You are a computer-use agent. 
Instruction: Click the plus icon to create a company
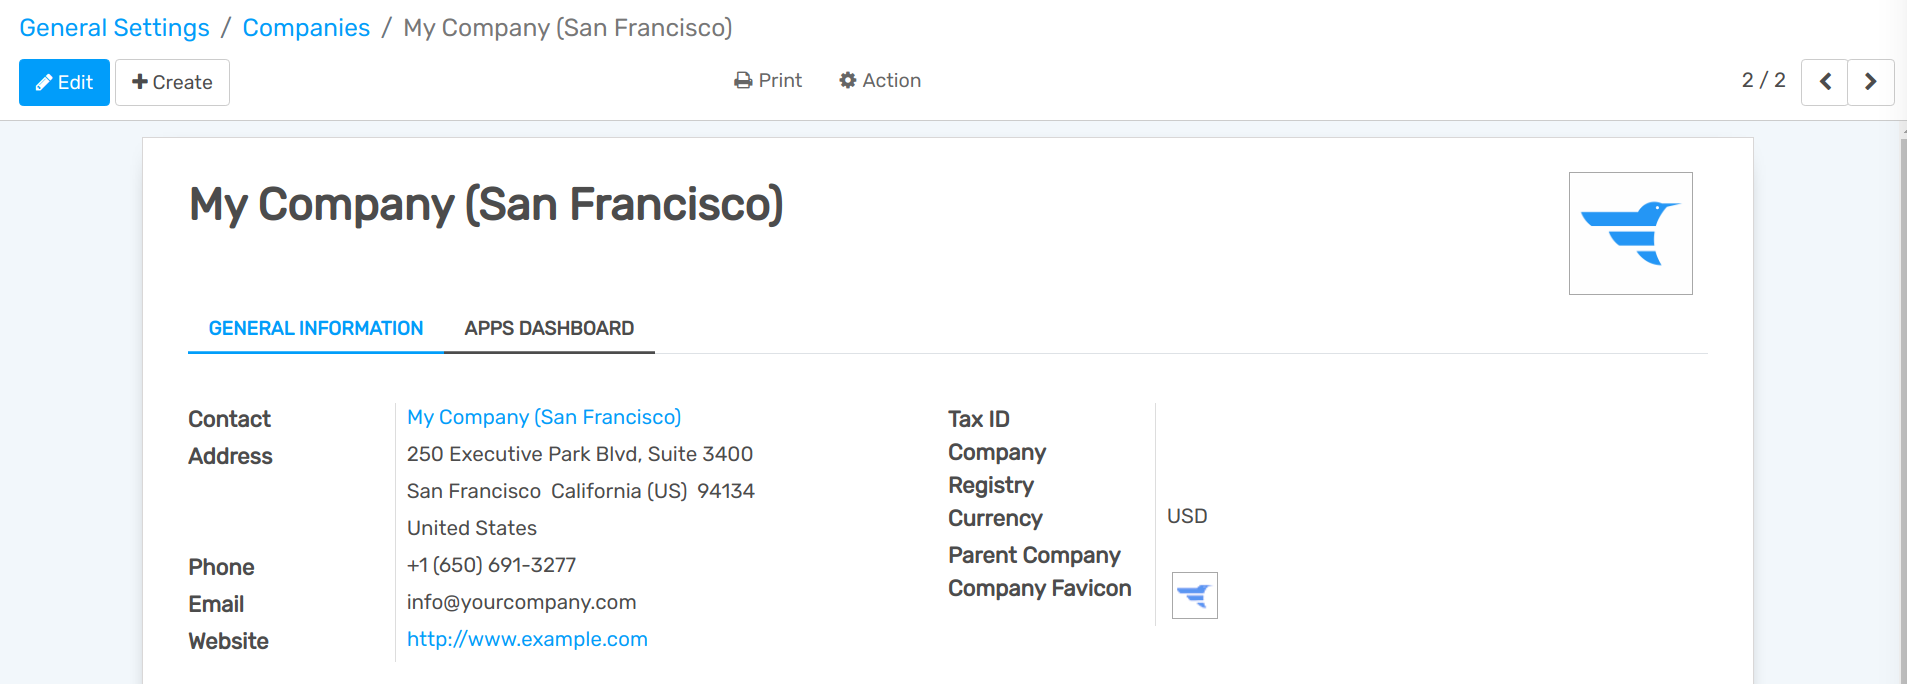pos(140,82)
